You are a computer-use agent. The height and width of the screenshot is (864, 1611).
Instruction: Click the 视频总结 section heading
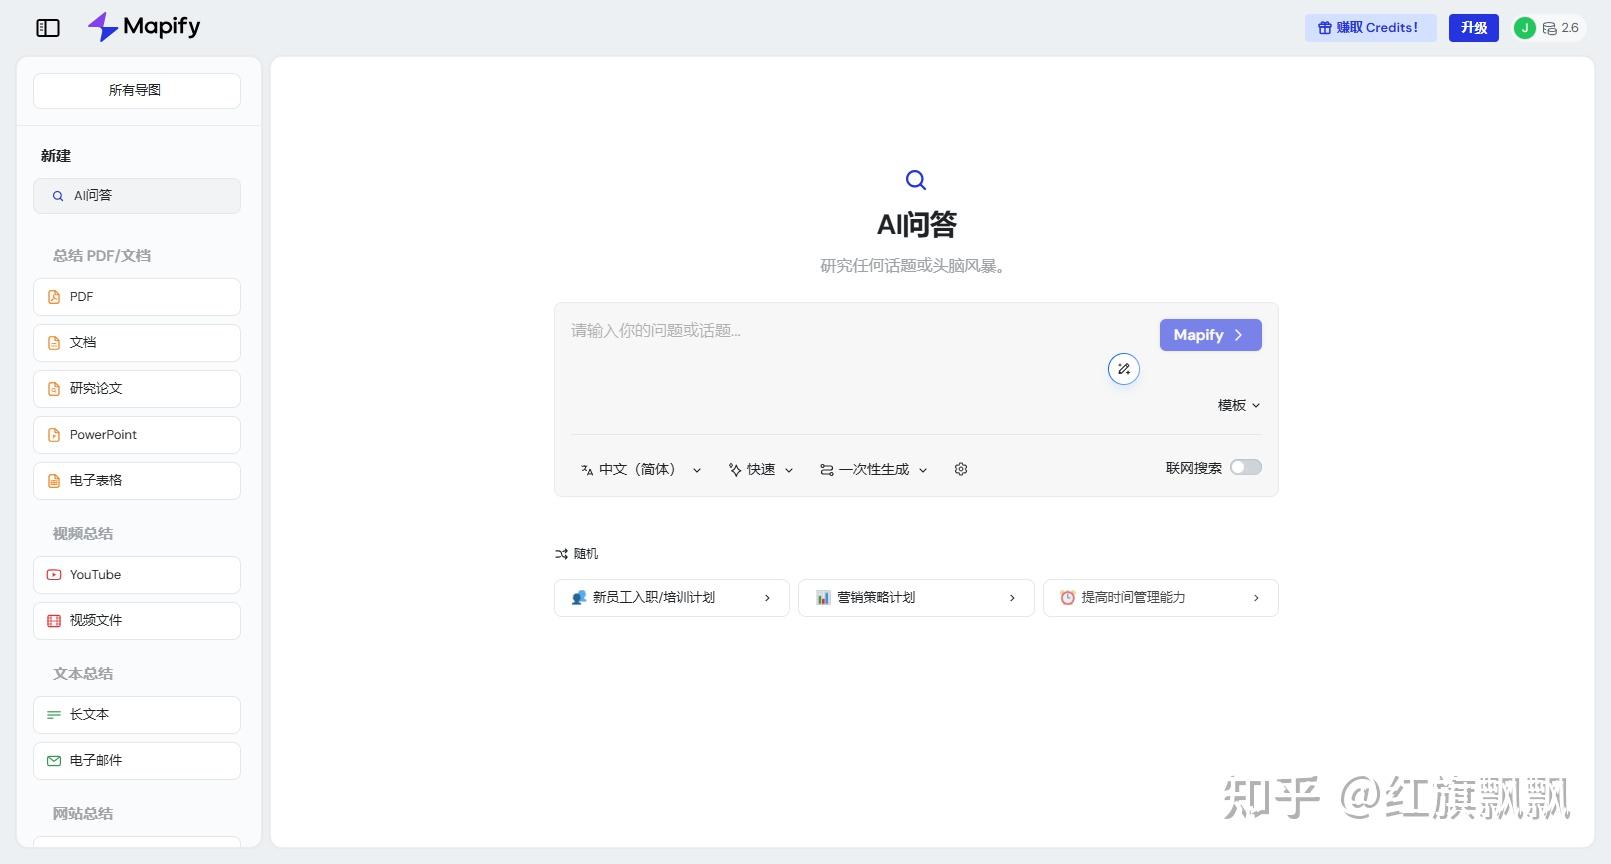(83, 534)
